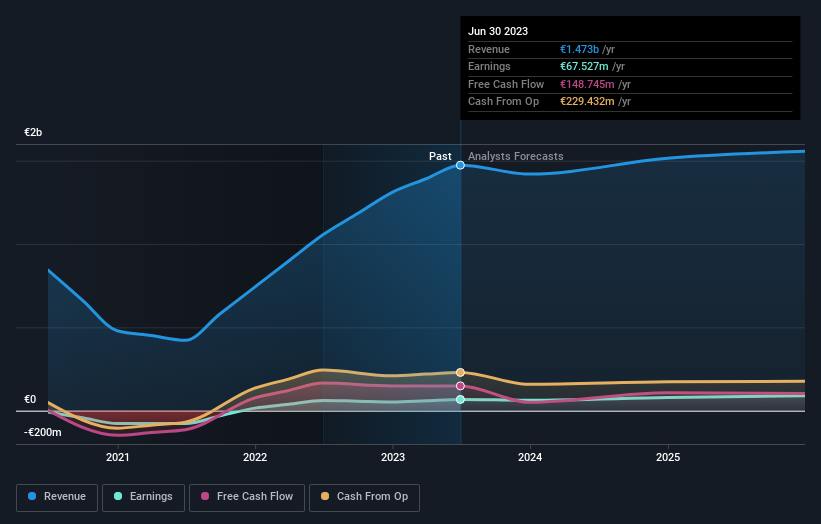Click the -€200m y-axis label
The height and width of the screenshot is (524, 821).
pyautogui.click(x=42, y=432)
